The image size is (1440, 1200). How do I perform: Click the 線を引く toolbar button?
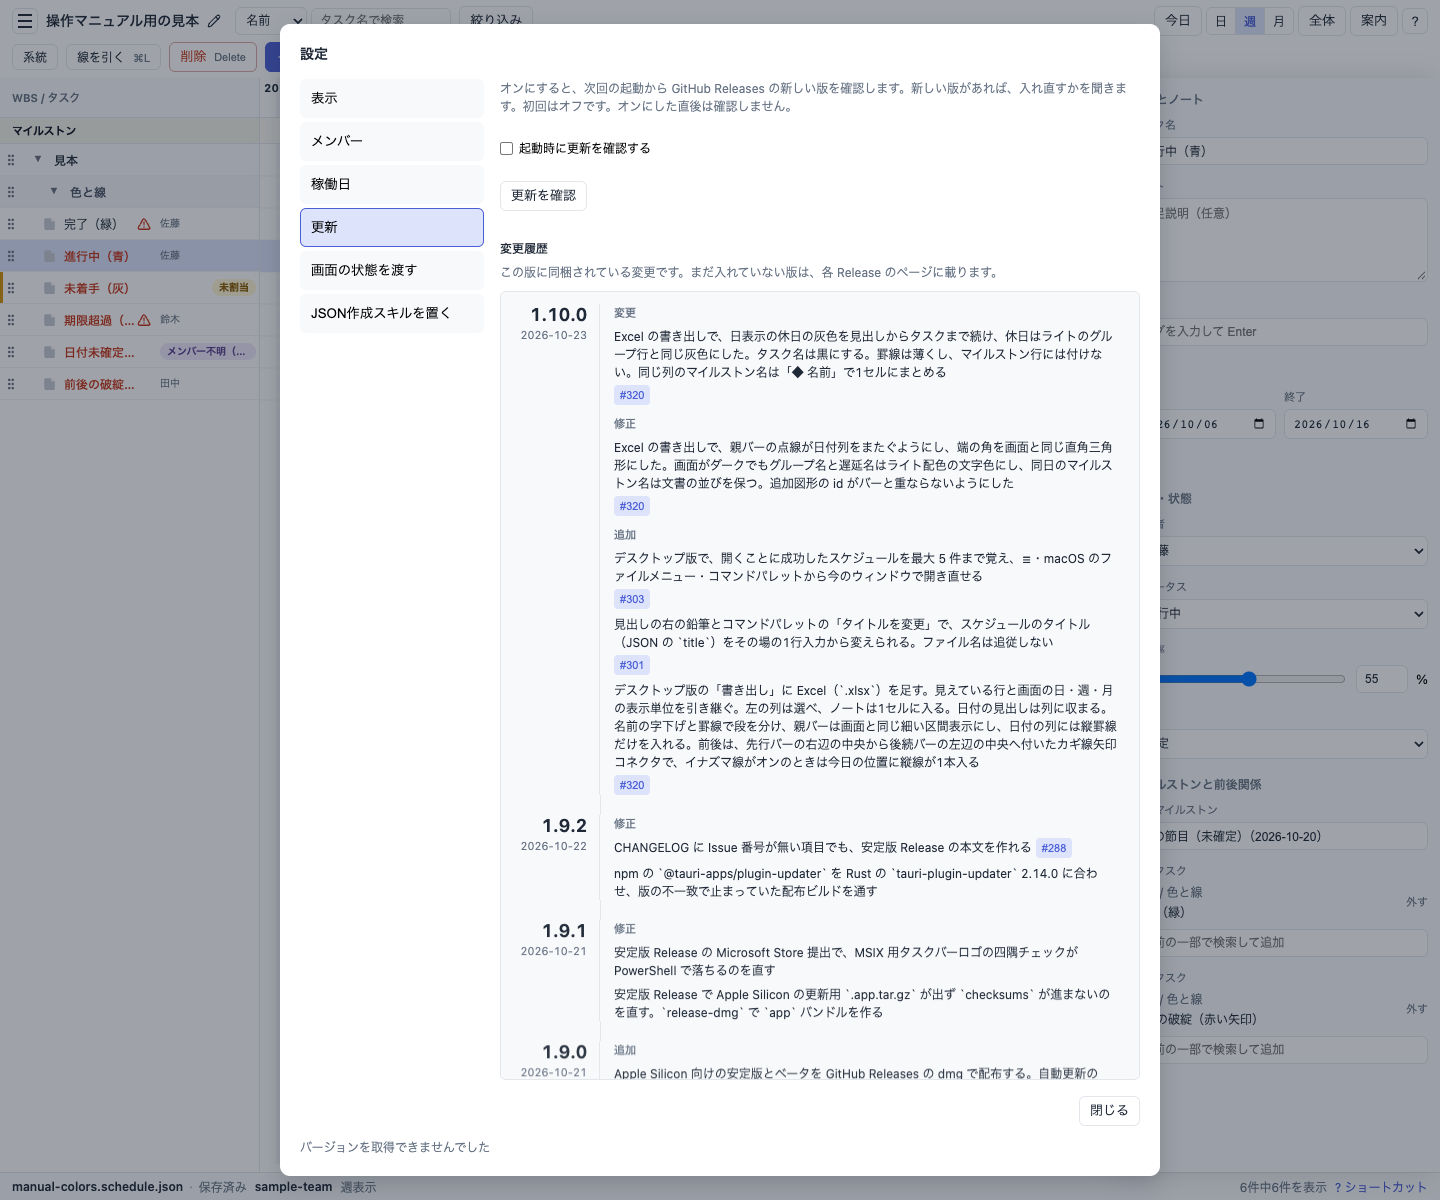(x=113, y=57)
